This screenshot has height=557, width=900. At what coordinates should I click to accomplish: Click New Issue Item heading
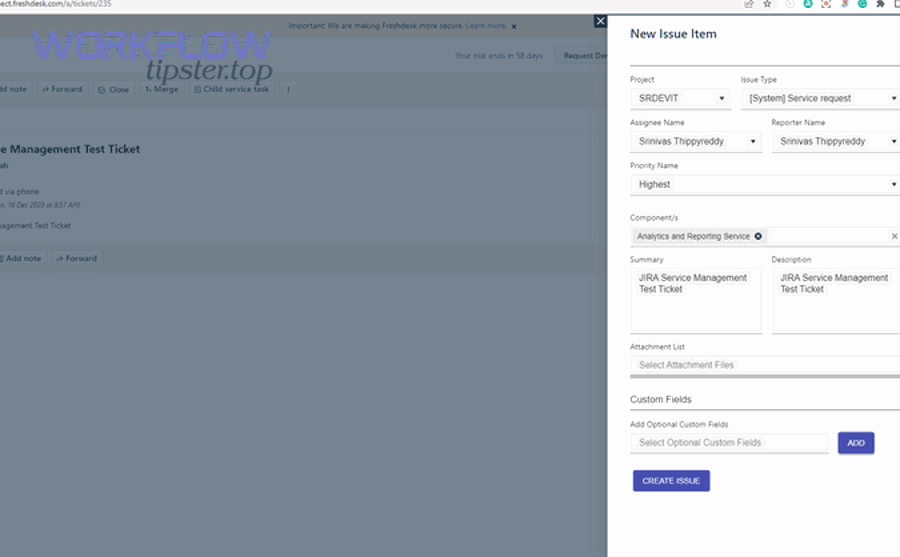pyautogui.click(x=673, y=34)
